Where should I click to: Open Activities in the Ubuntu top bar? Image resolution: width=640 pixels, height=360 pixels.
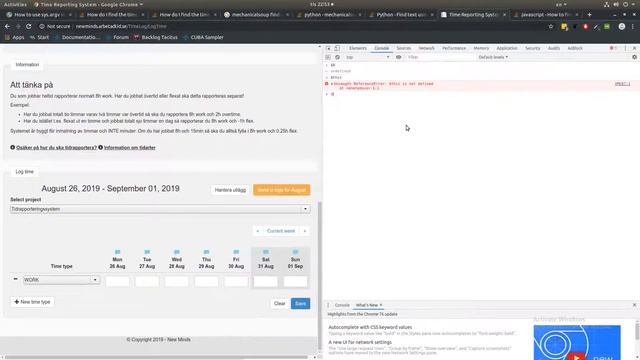[x=15, y=4]
